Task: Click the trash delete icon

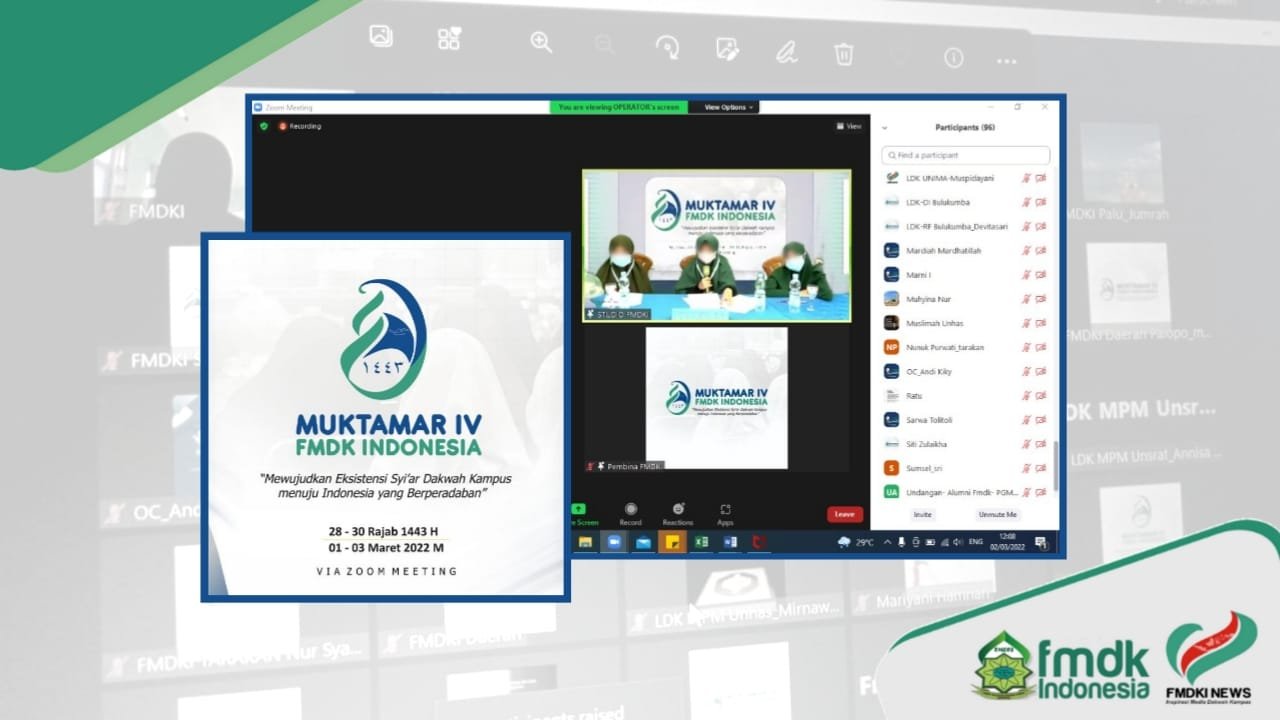Action: [x=844, y=54]
